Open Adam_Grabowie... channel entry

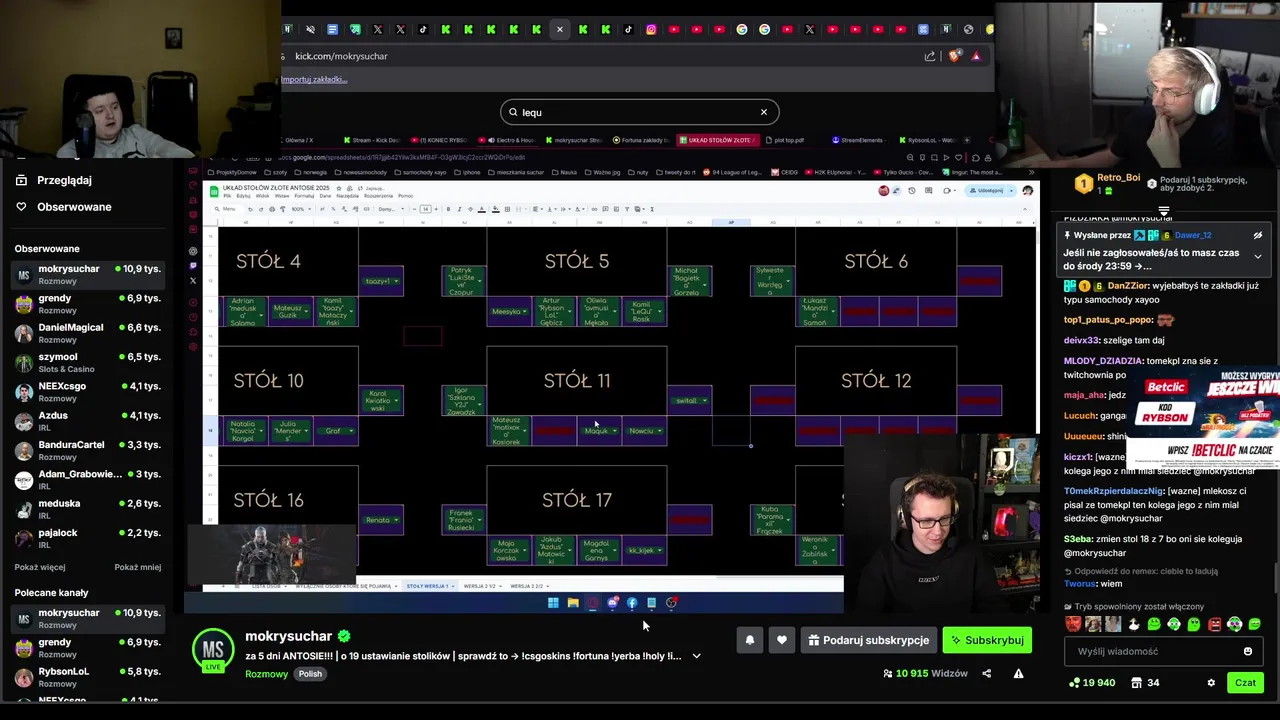pos(88,479)
